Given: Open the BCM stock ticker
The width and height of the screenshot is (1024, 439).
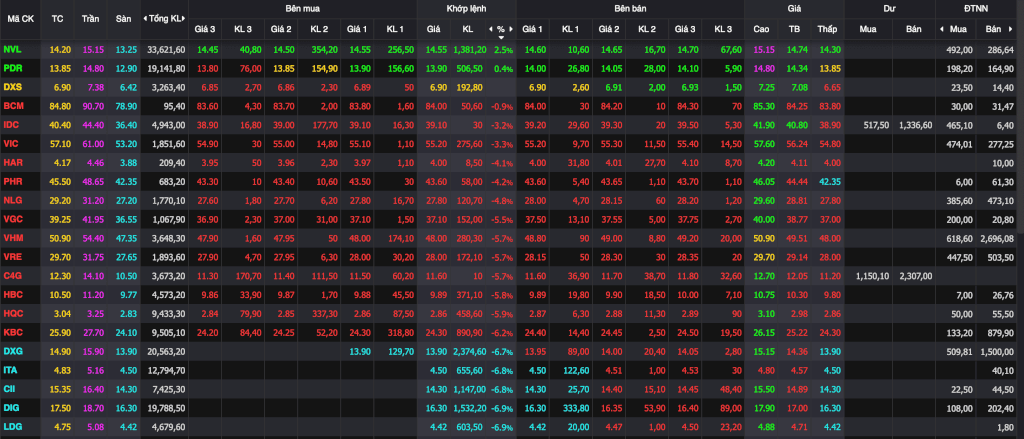Looking at the screenshot, I should [x=12, y=106].
